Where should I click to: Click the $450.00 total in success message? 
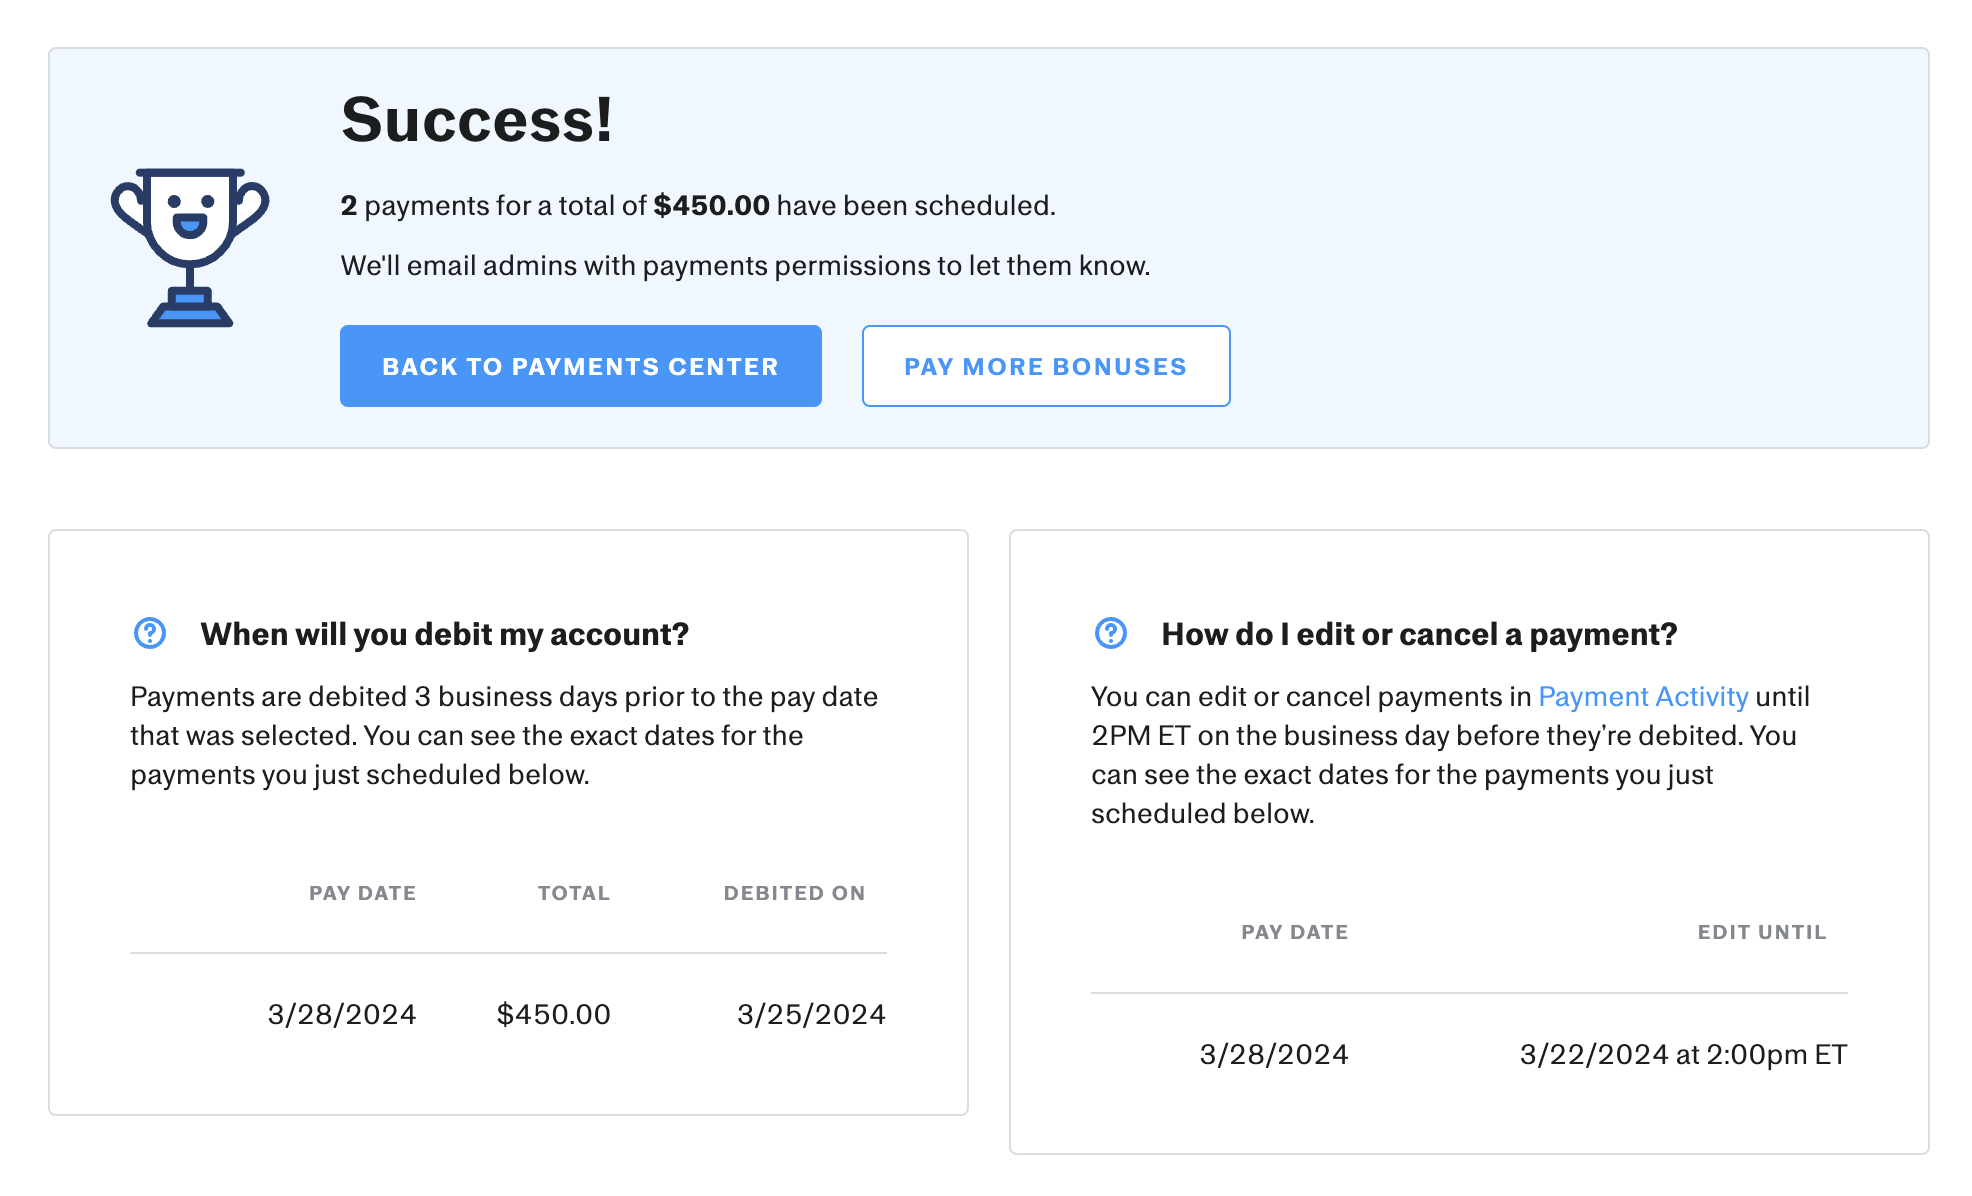pyautogui.click(x=711, y=206)
